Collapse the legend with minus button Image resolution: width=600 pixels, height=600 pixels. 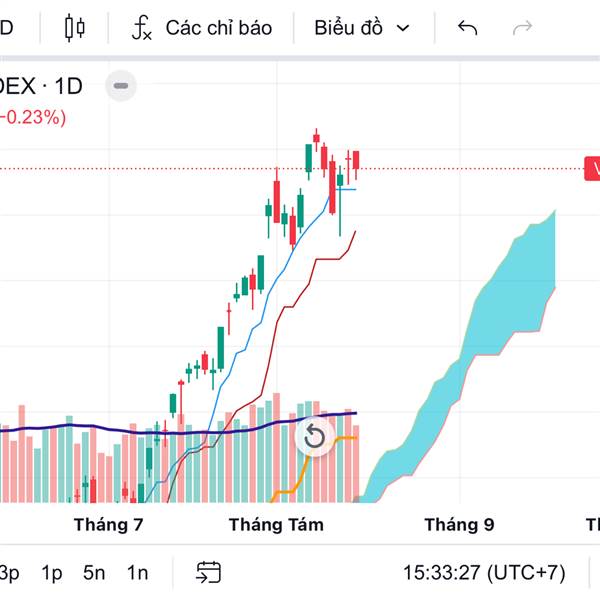[121, 86]
